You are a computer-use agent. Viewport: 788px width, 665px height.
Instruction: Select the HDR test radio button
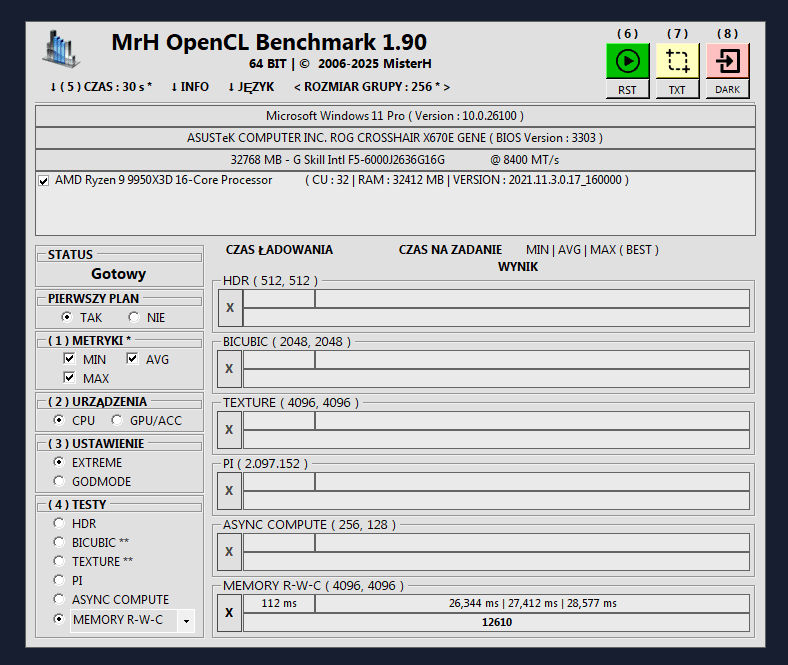click(59, 523)
